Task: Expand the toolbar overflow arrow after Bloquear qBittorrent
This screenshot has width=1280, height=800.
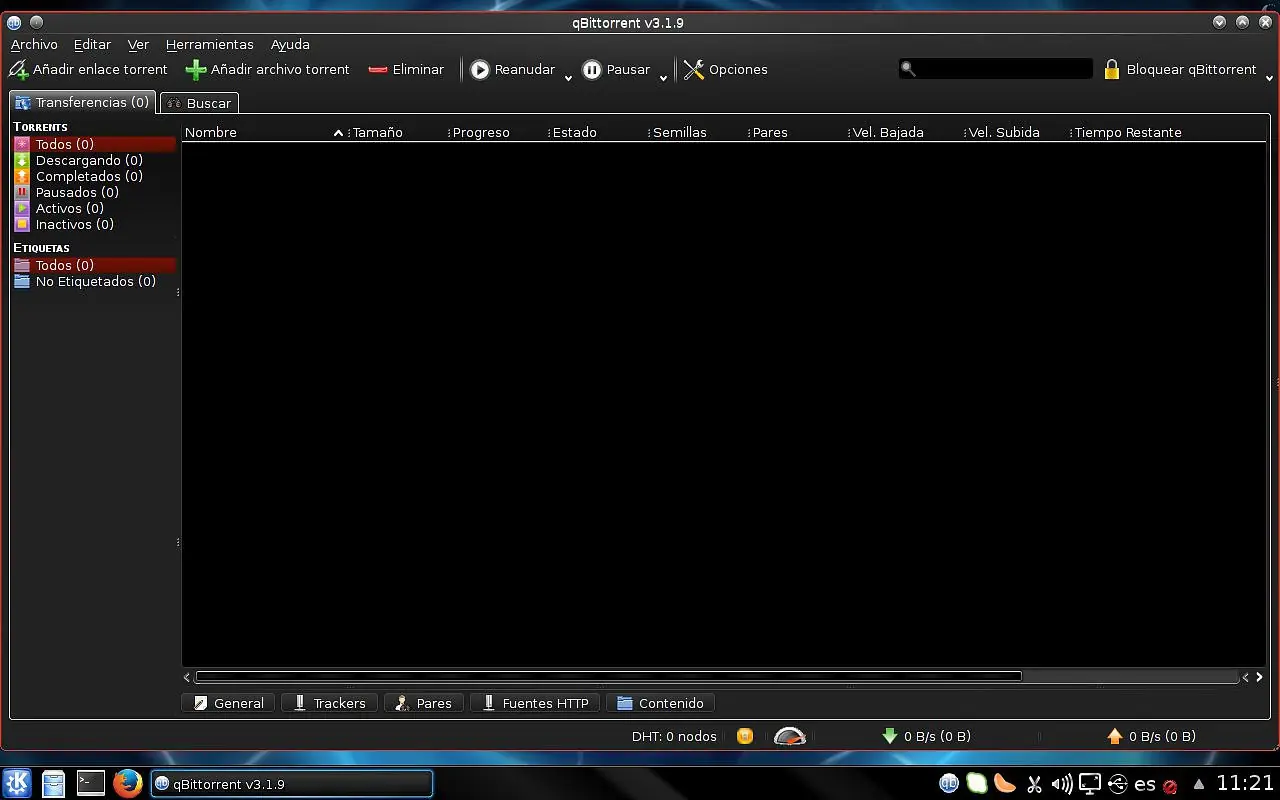Action: pyautogui.click(x=1270, y=77)
